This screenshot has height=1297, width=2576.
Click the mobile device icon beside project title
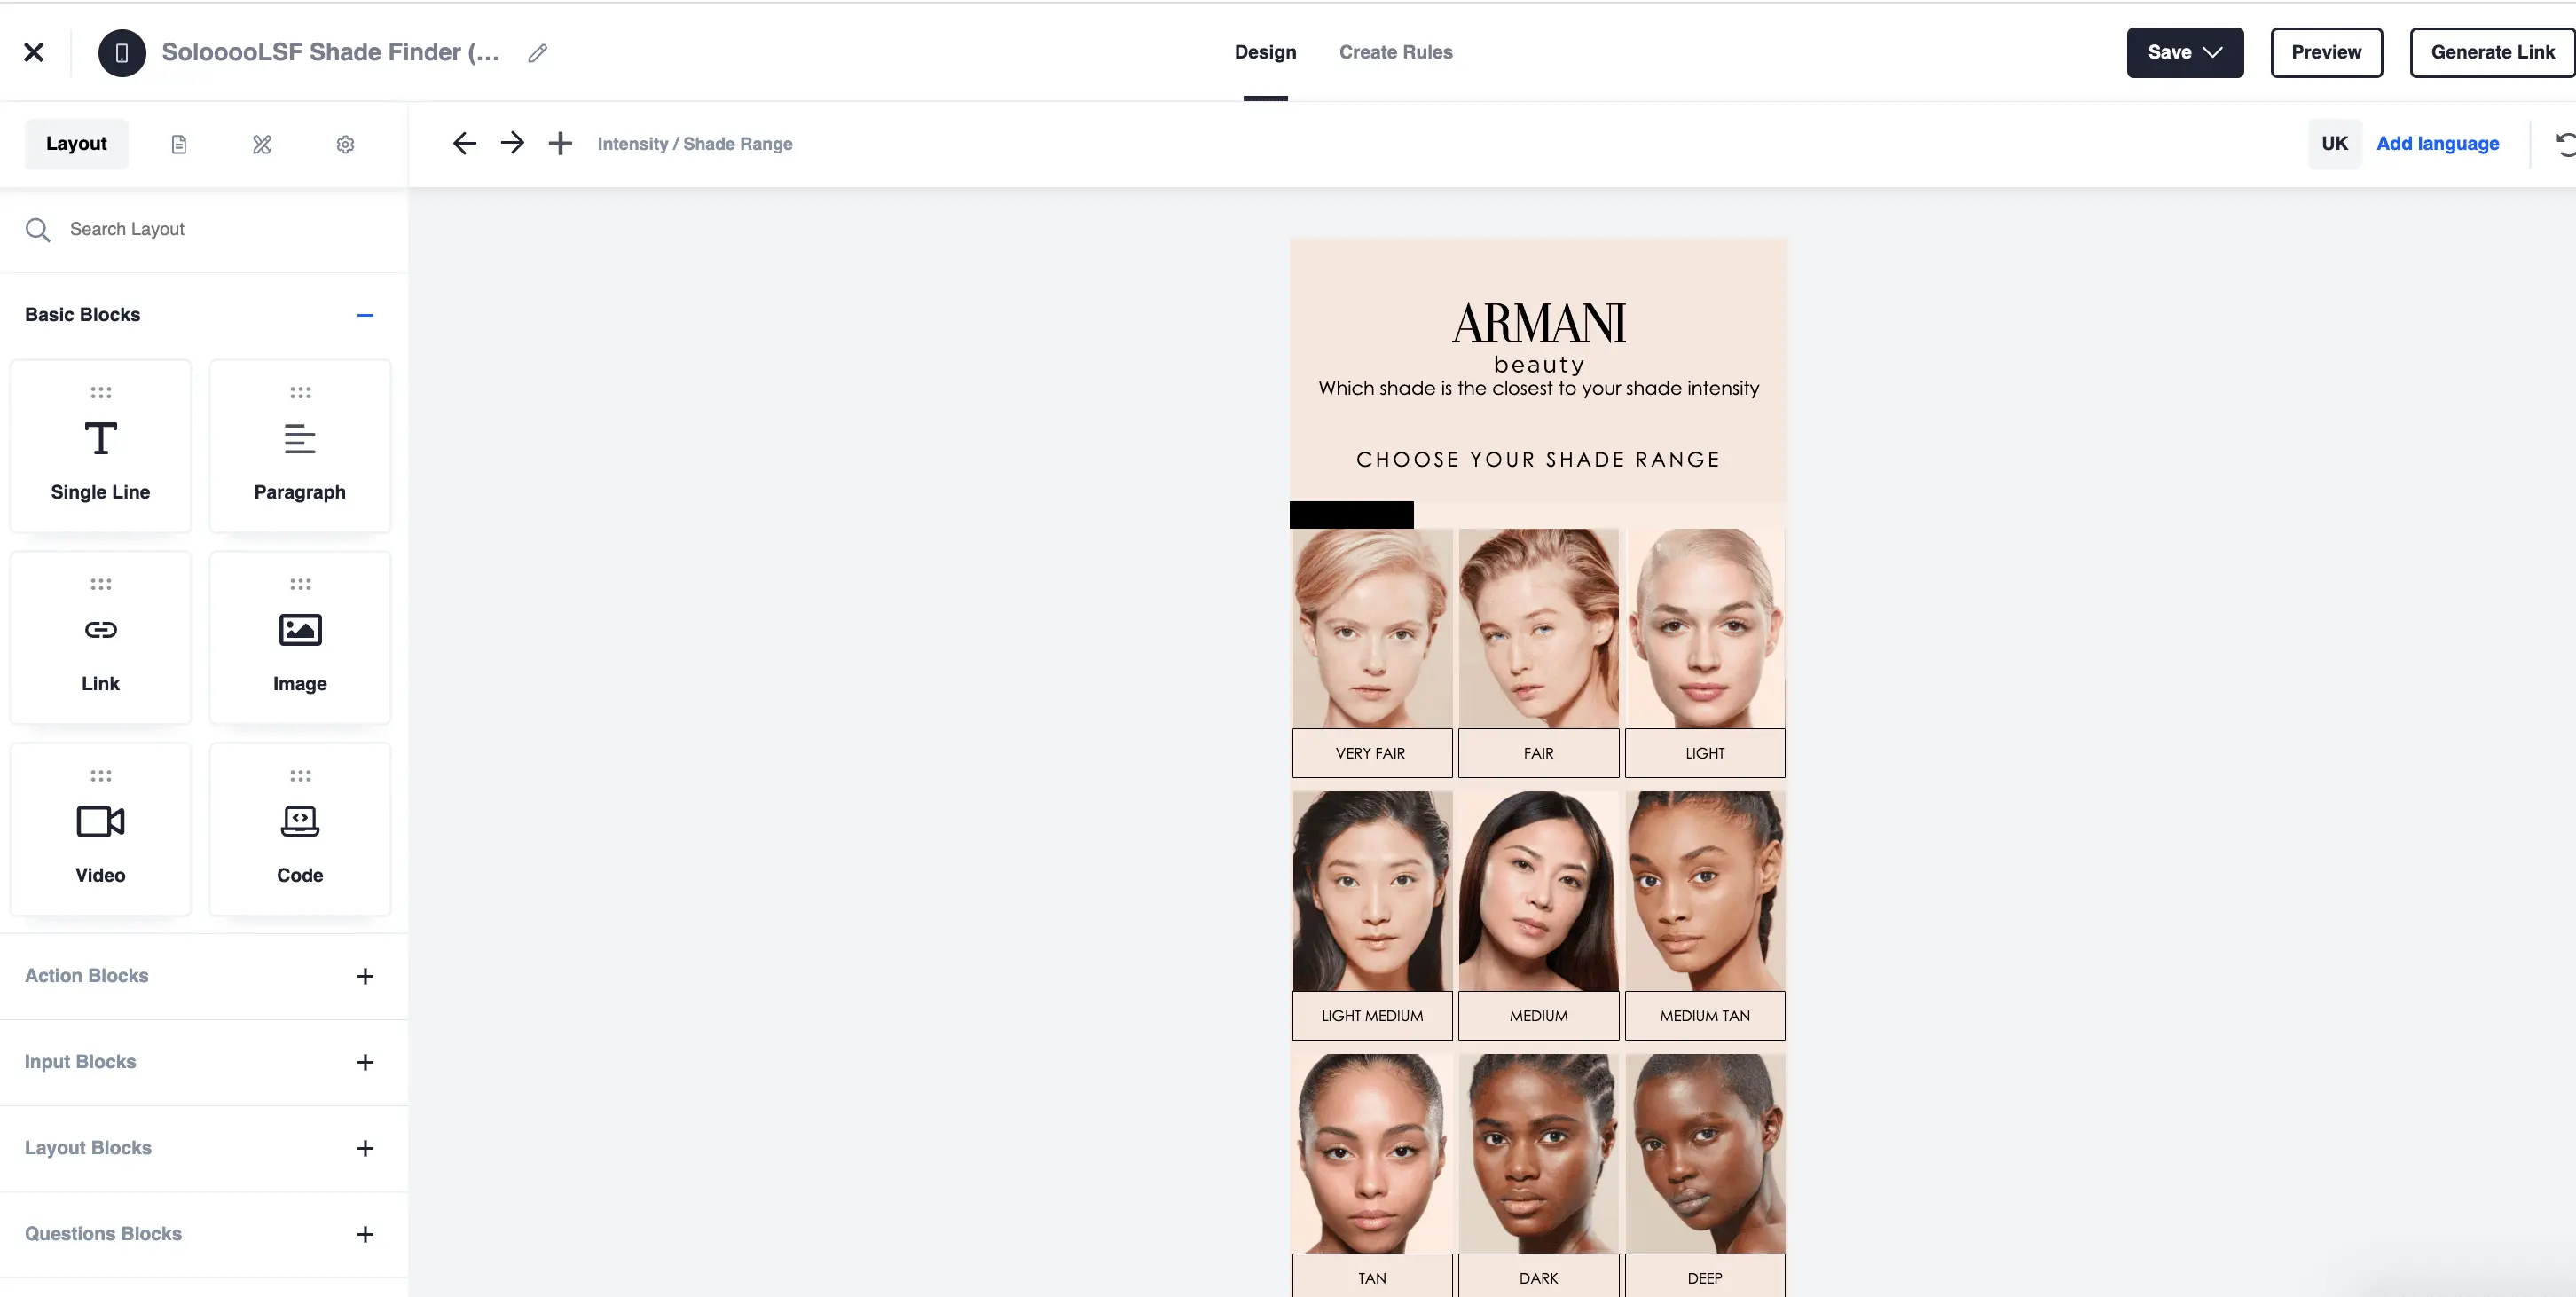(x=122, y=52)
